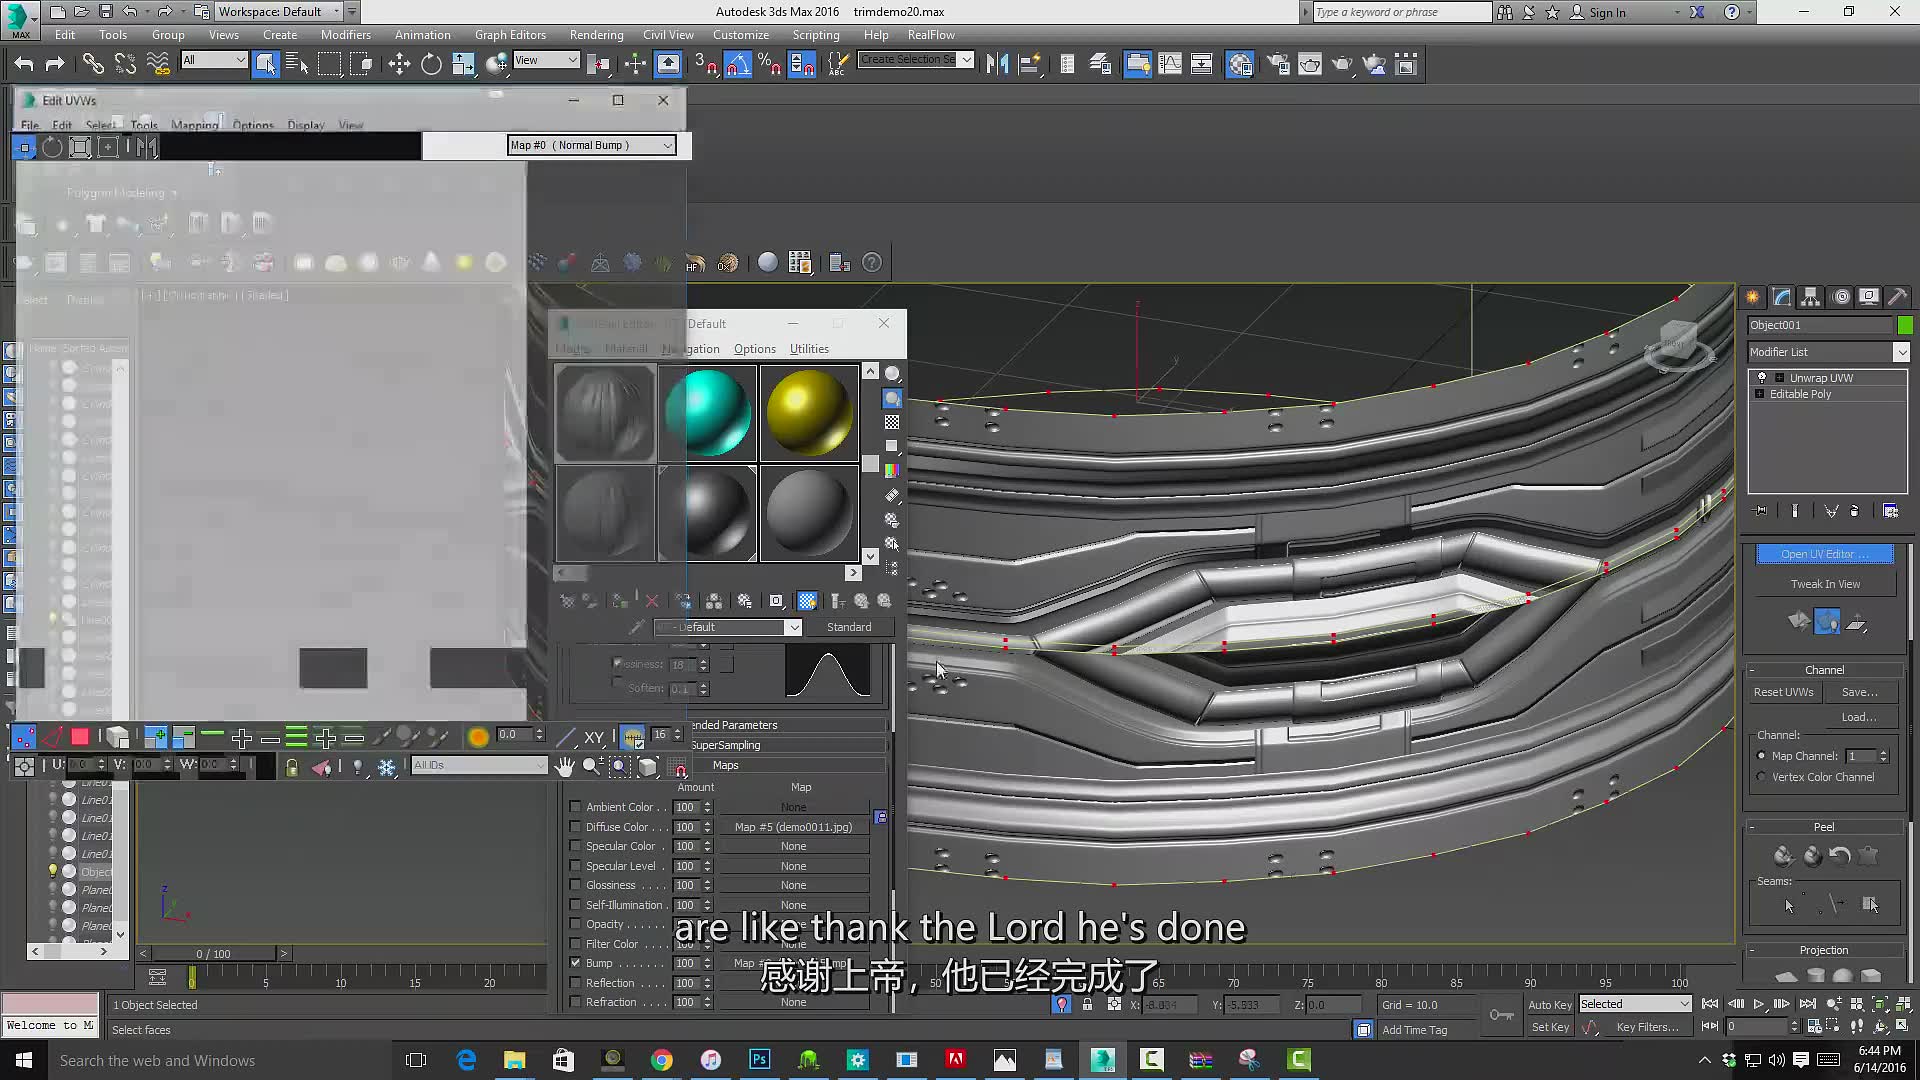Toggle the Ambient Color map checkbox
This screenshot has height=1080, width=1920.
coord(575,806)
